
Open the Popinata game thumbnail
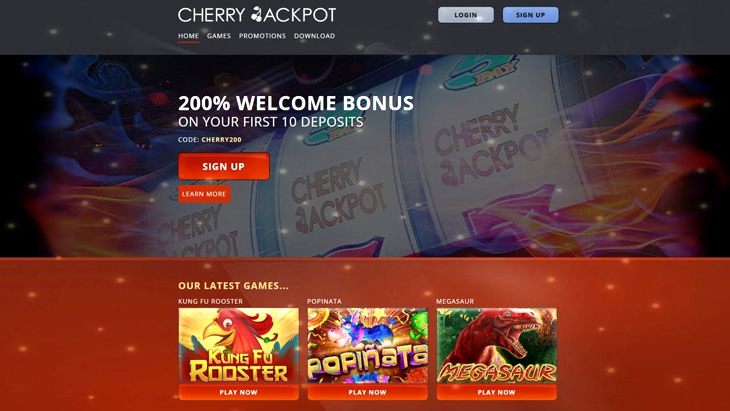point(367,346)
